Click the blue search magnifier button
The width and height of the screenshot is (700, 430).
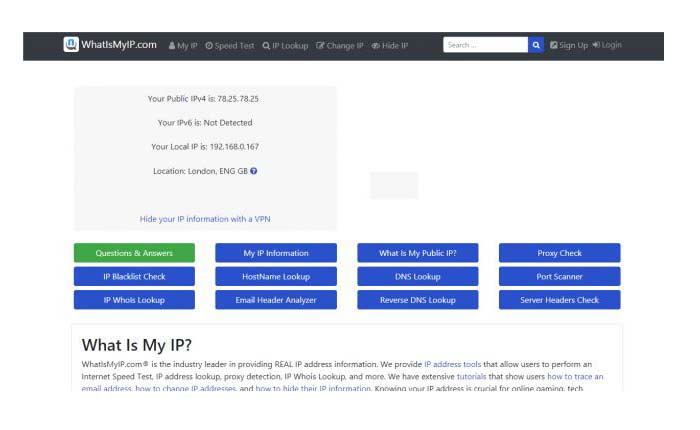coord(536,45)
